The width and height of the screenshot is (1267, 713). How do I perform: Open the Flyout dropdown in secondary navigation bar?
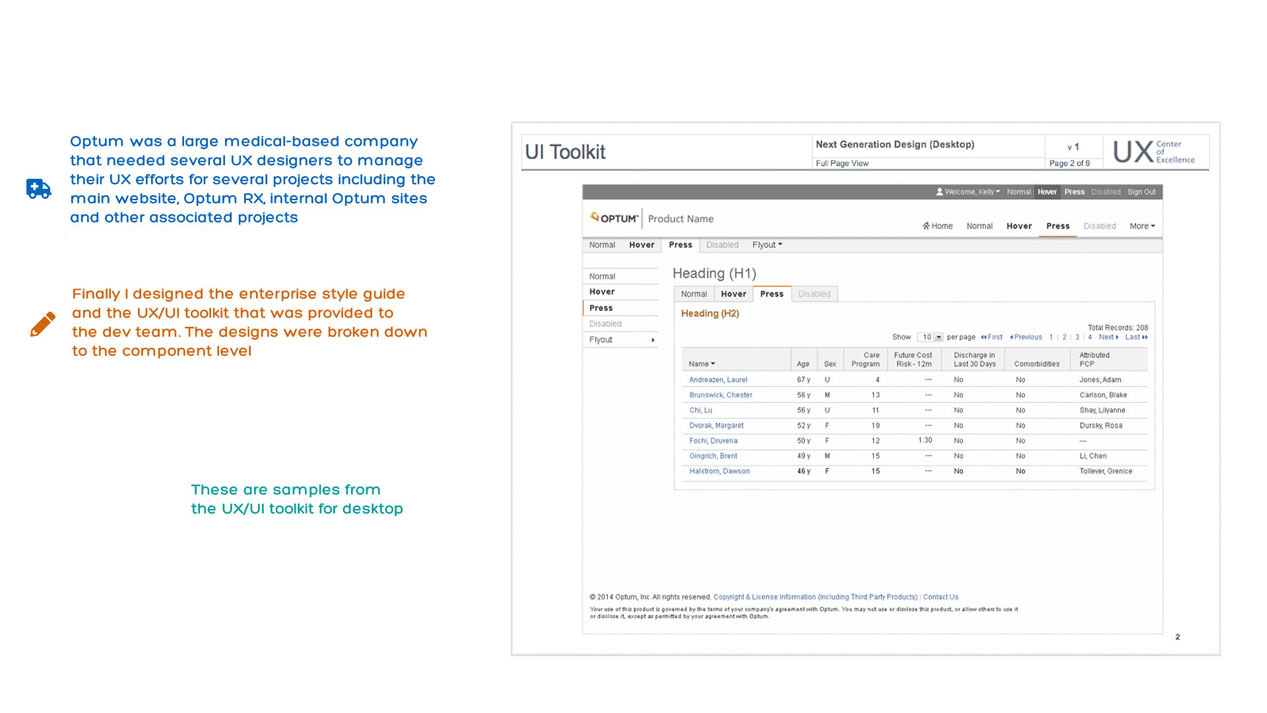767,245
